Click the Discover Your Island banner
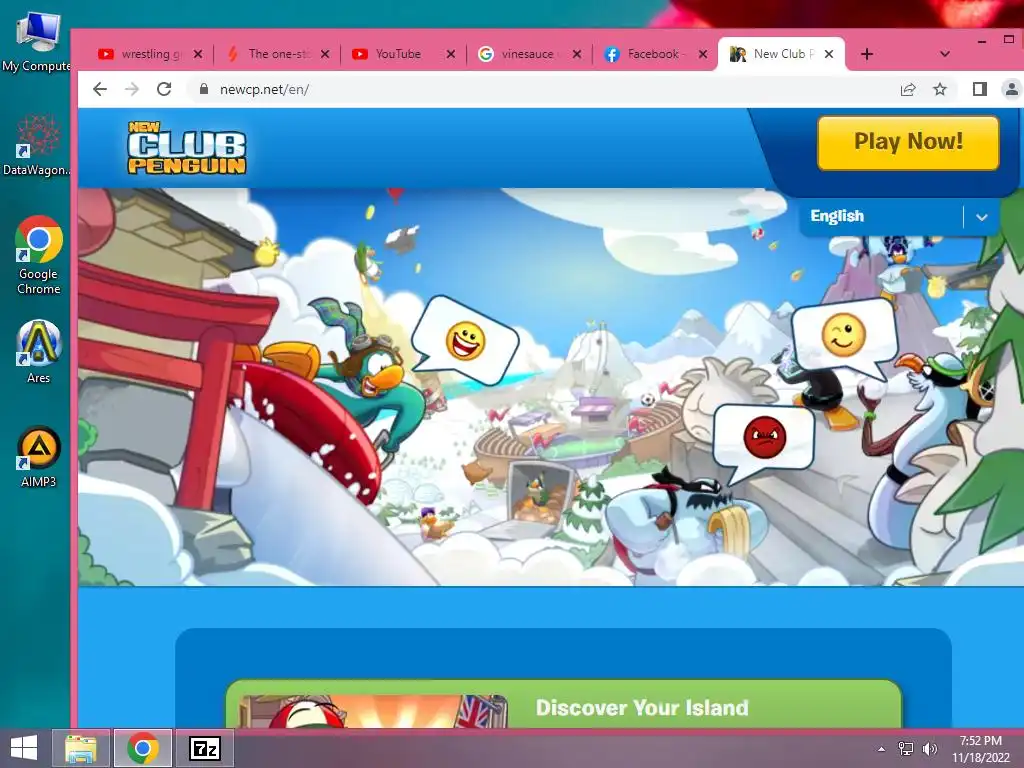 coord(563,704)
